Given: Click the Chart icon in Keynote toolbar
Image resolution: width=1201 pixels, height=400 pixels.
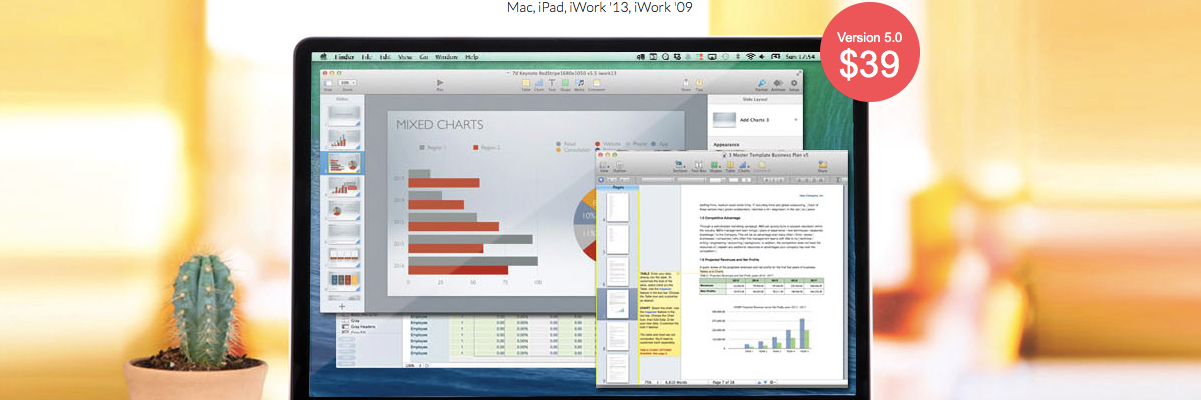Looking at the screenshot, I should (x=539, y=84).
